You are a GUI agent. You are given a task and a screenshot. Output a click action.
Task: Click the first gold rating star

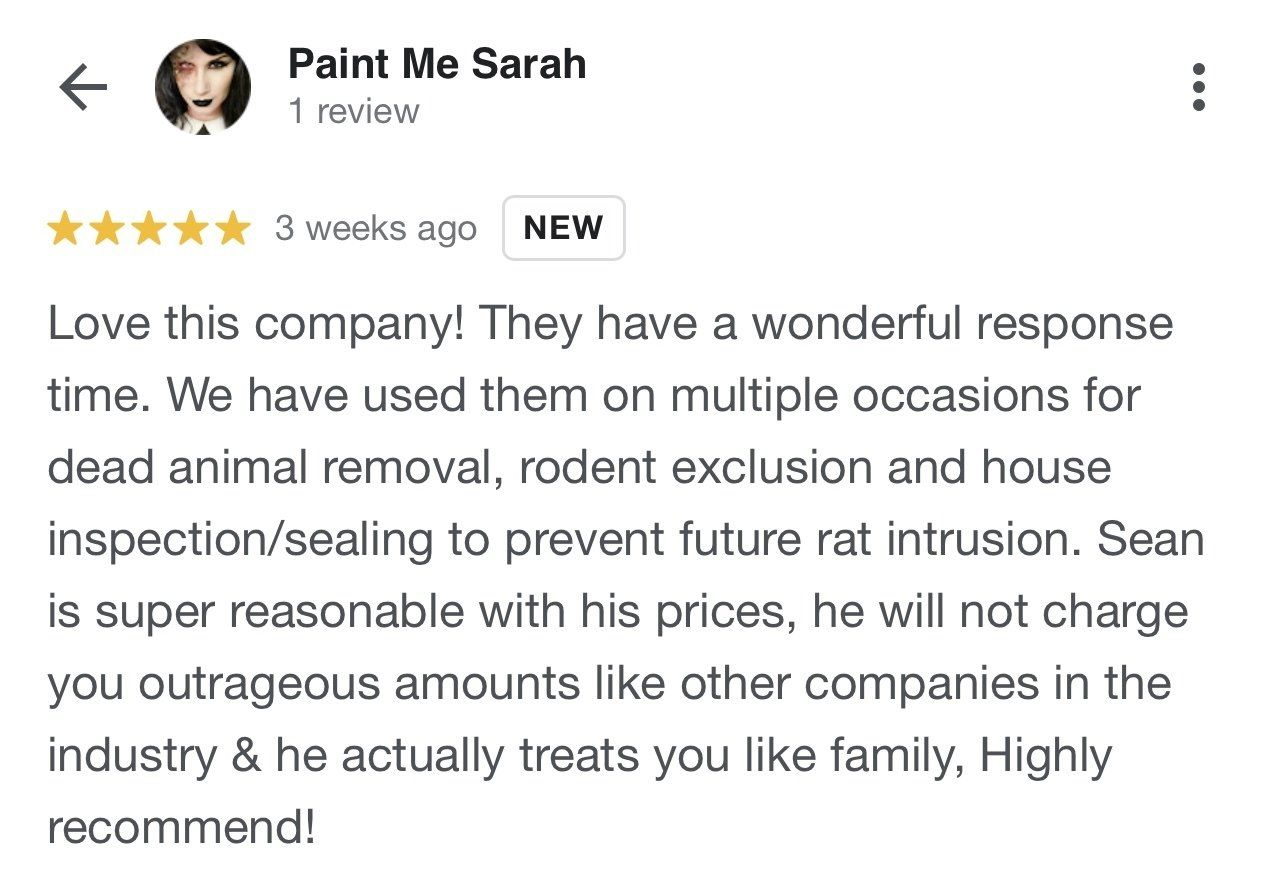pyautogui.click(x=65, y=229)
